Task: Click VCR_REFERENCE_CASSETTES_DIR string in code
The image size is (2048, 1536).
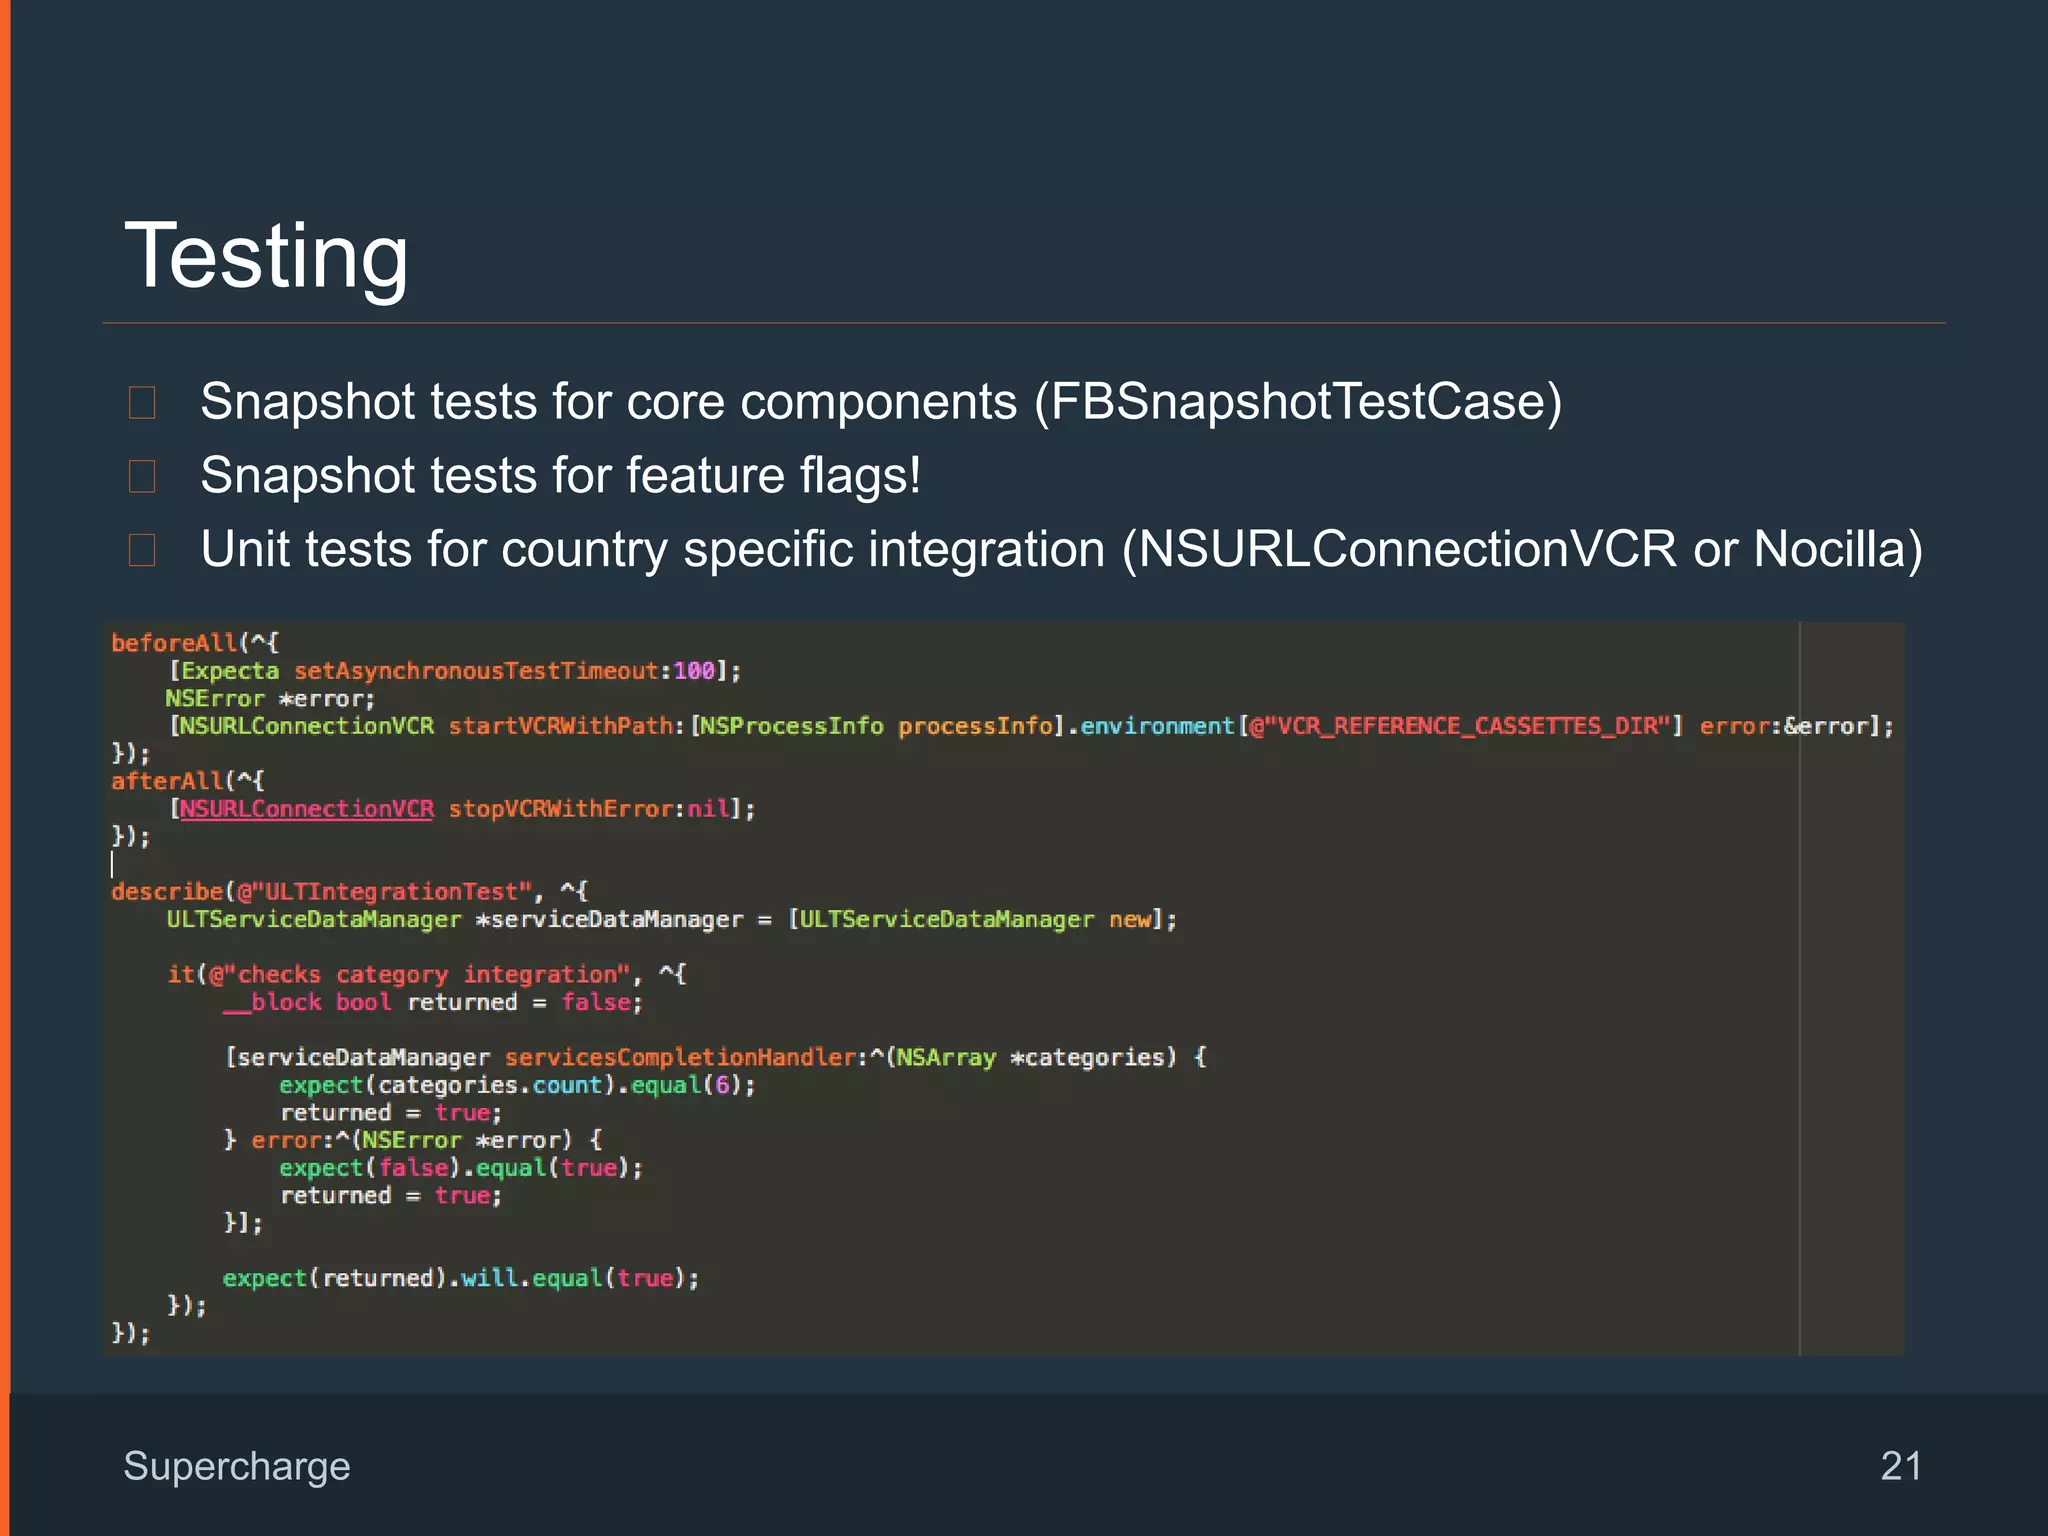Action: click(1461, 726)
